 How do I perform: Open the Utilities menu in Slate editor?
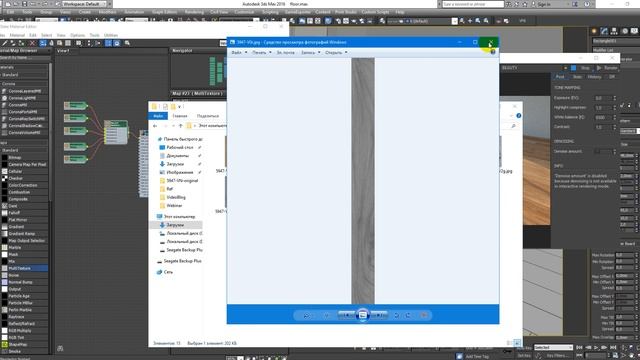coord(110,36)
